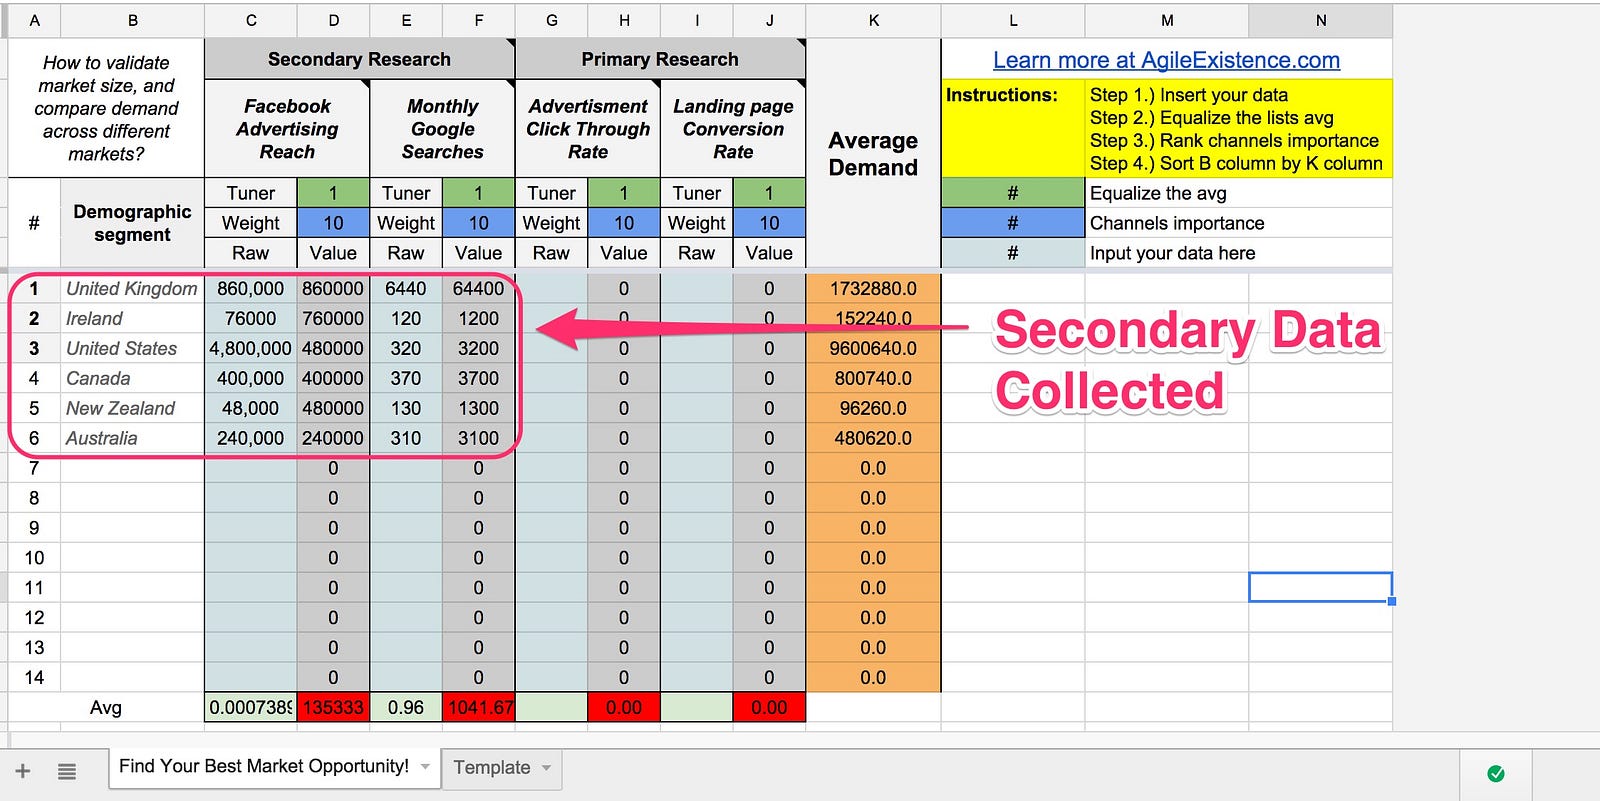Select the United Kingdom cell
This screenshot has height=801, width=1600.
132,289
